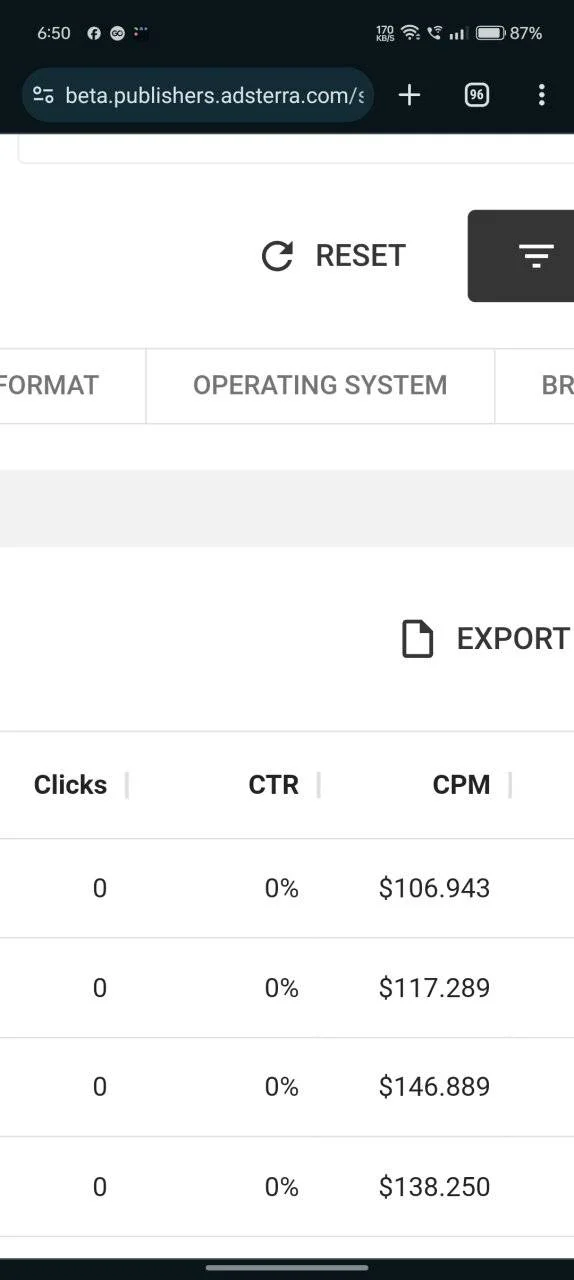This screenshot has width=574, height=1280.
Task: Switch to the FORMAT tab
Action: click(49, 386)
